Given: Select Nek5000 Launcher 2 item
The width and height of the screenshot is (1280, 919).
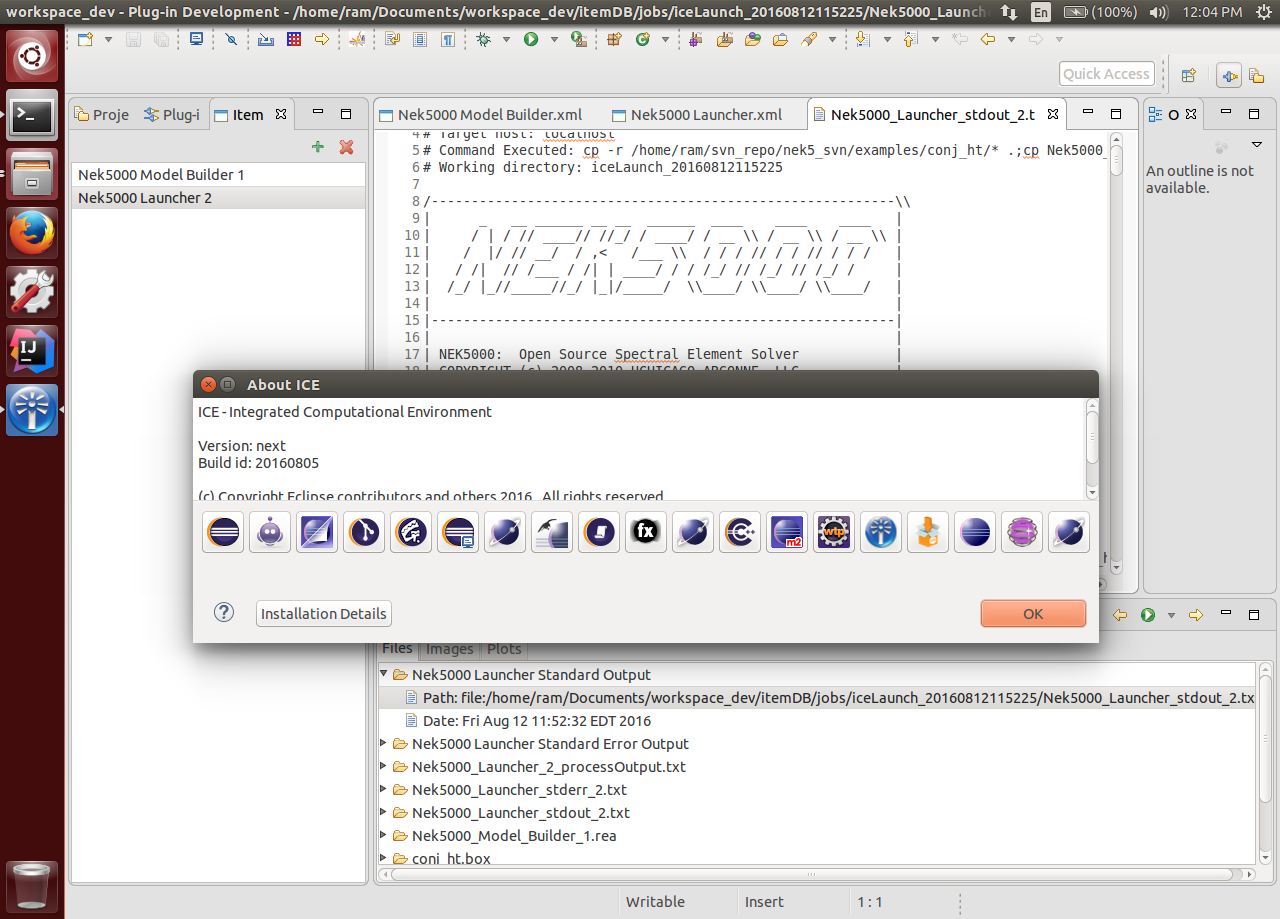Looking at the screenshot, I should 218,198.
